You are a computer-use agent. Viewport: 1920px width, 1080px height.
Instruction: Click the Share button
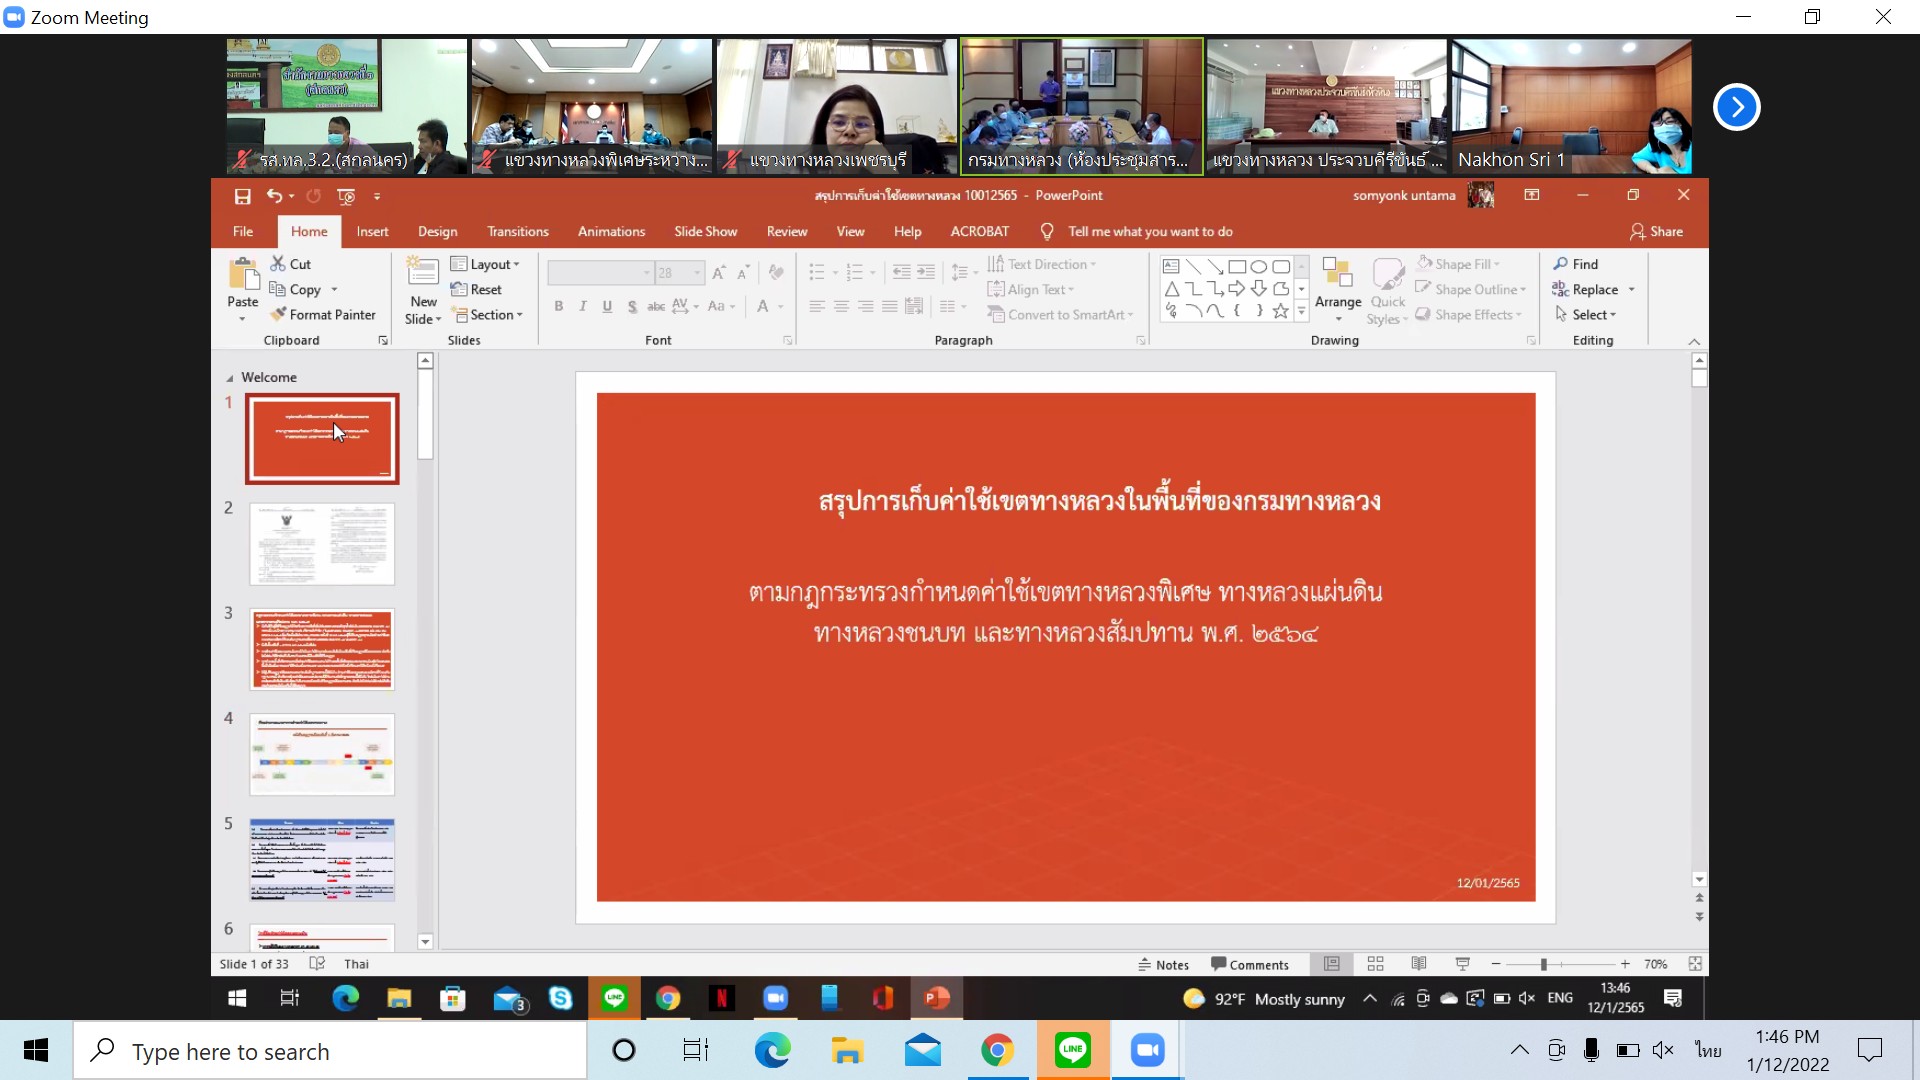(x=1656, y=231)
